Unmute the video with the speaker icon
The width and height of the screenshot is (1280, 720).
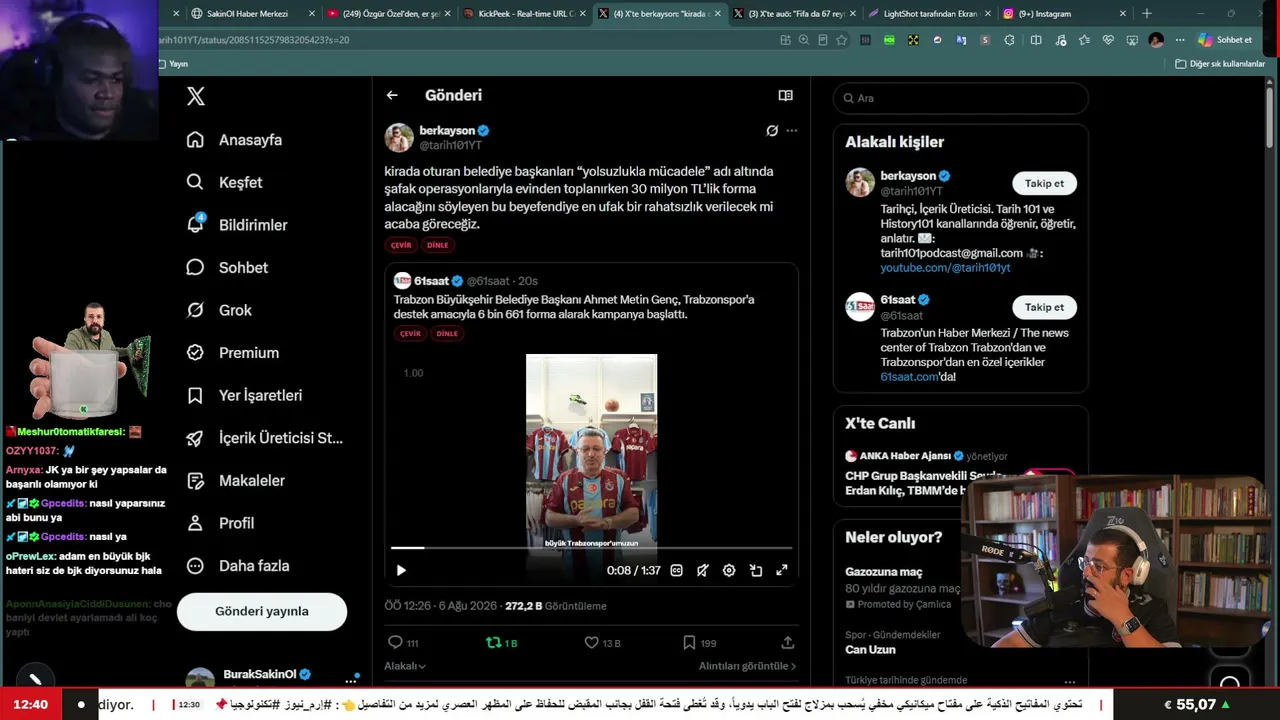click(x=703, y=570)
